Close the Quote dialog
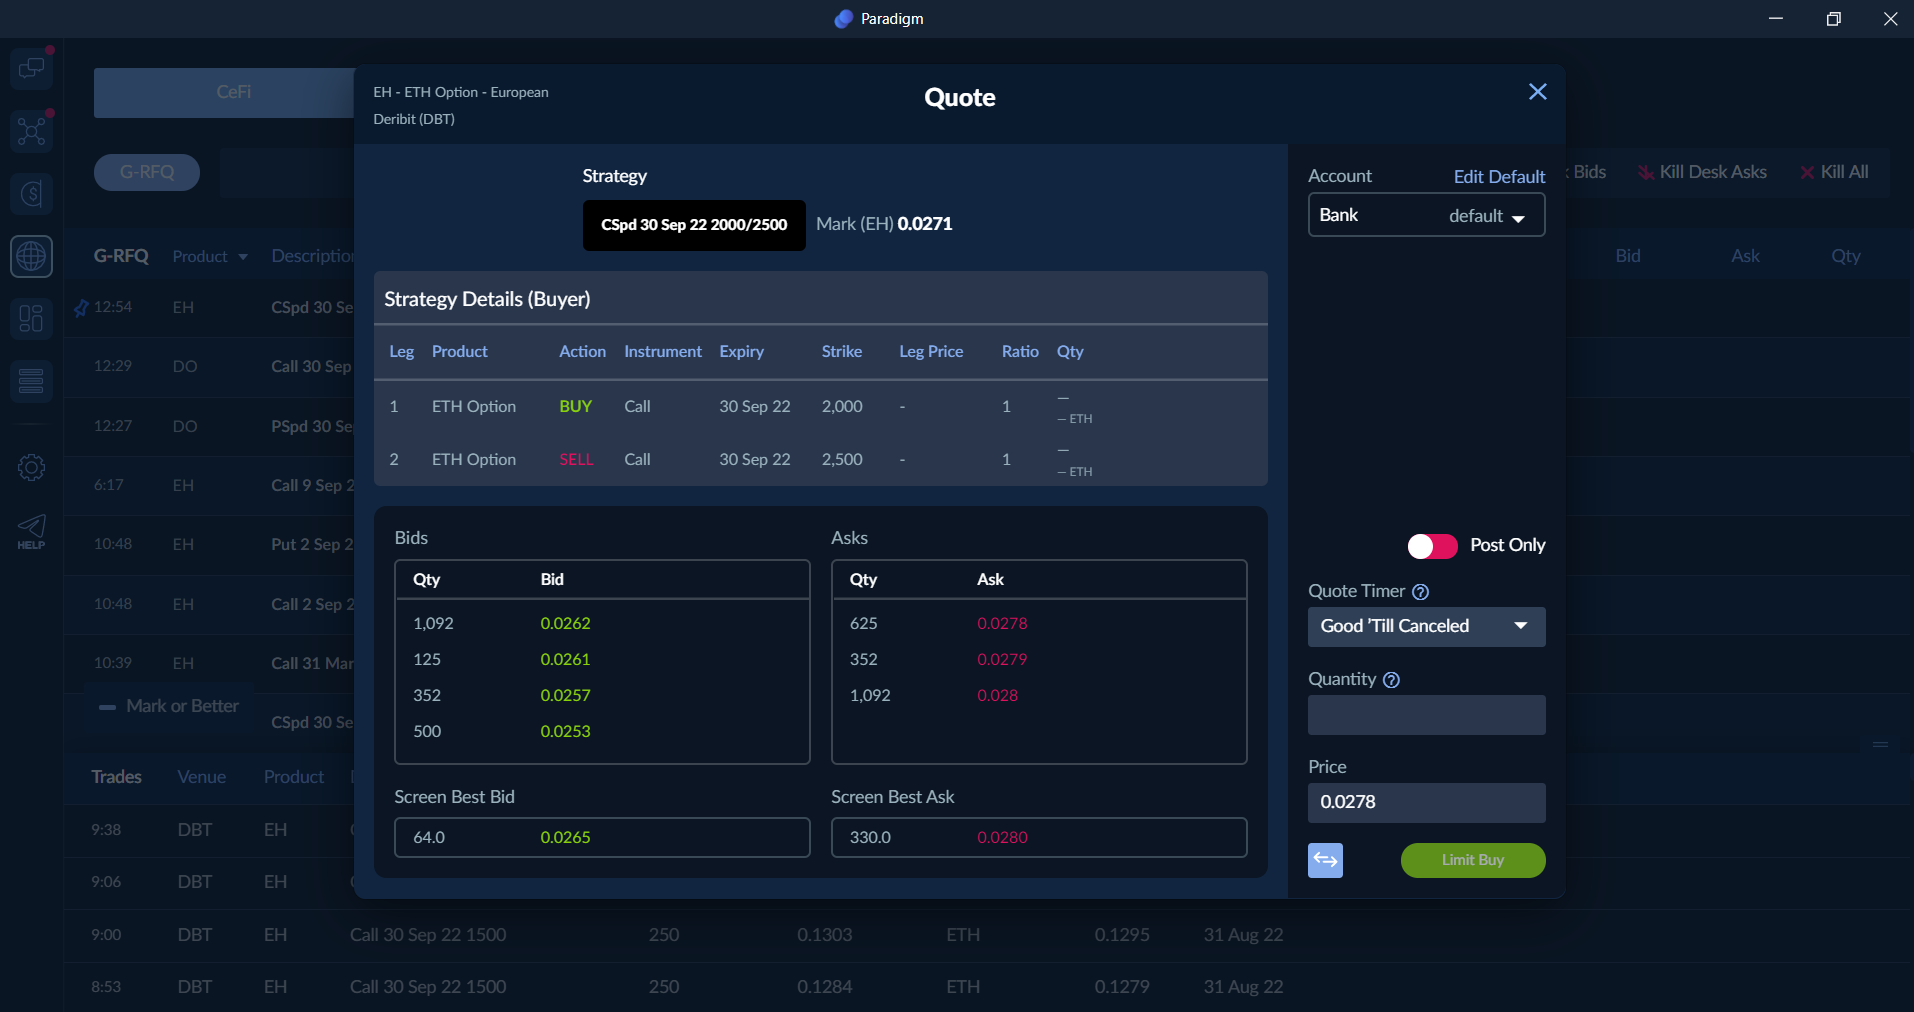The height and width of the screenshot is (1012, 1914). (1537, 92)
